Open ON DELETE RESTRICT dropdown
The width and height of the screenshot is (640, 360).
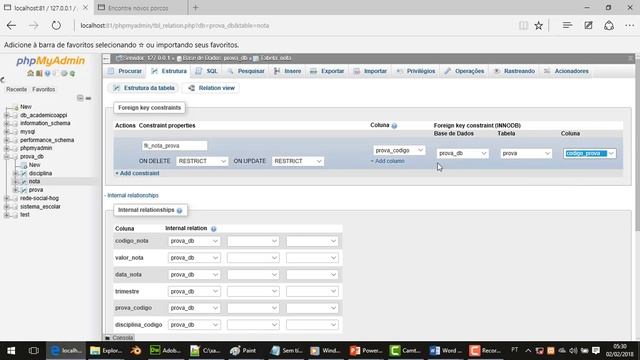tap(202, 161)
